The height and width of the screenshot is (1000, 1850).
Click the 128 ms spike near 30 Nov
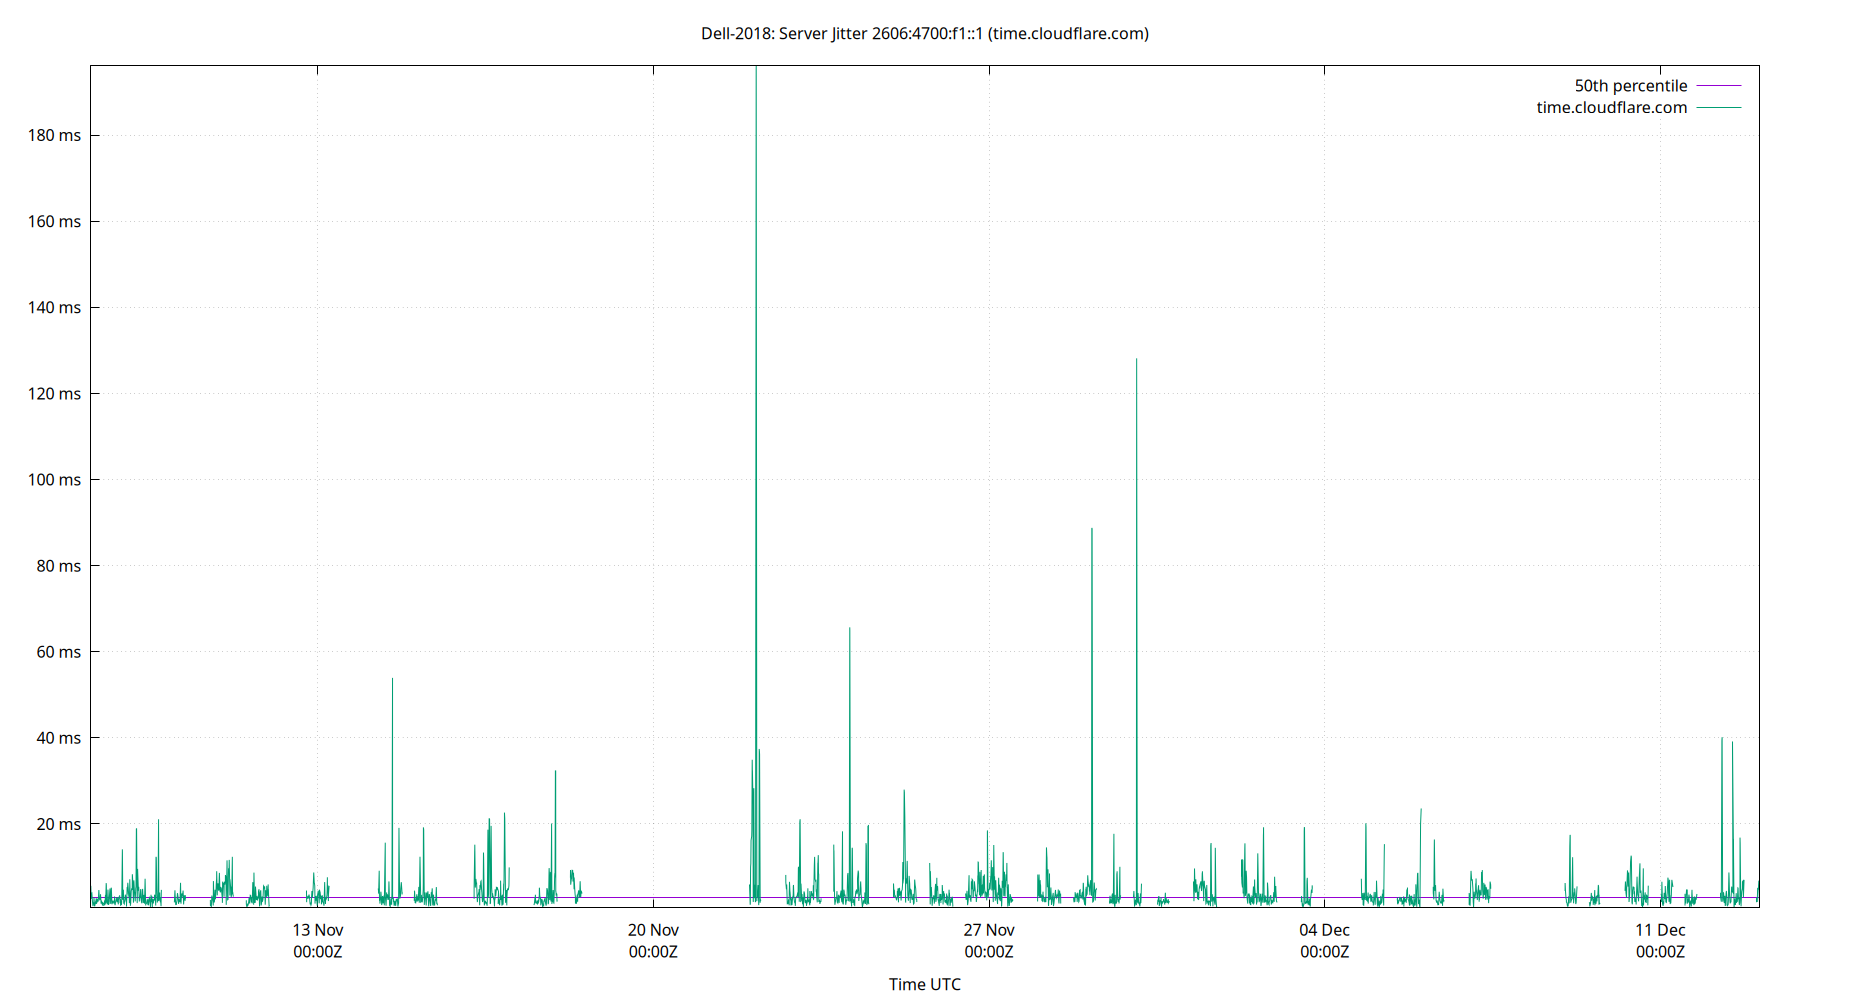[x=1136, y=360]
